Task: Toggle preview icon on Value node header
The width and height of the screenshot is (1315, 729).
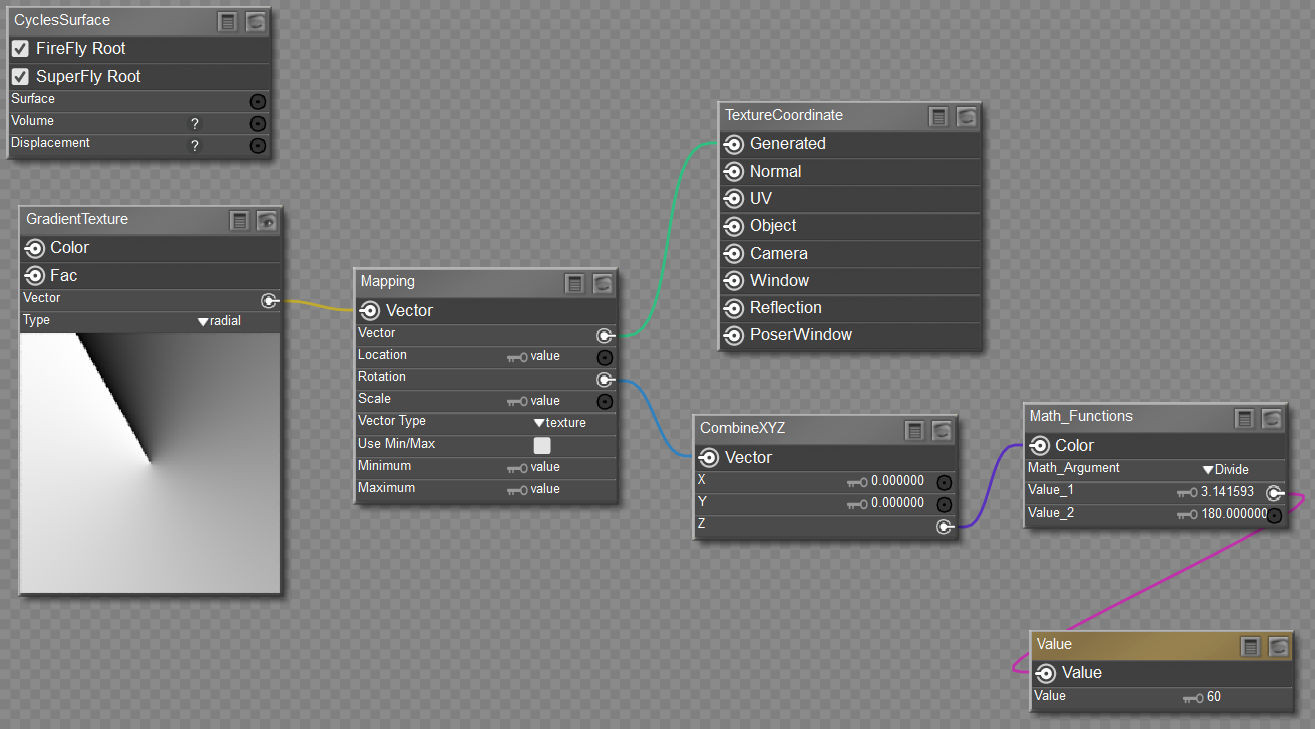Action: click(1278, 646)
